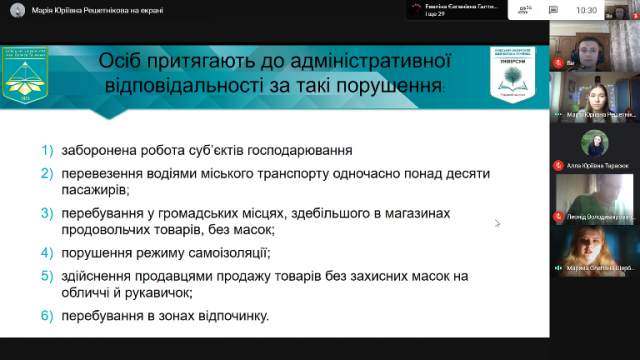Image resolution: width=640 pixels, height=360 pixels.
Task: Click the muted mic icon beside Алла Юріївна
Action: point(558,165)
